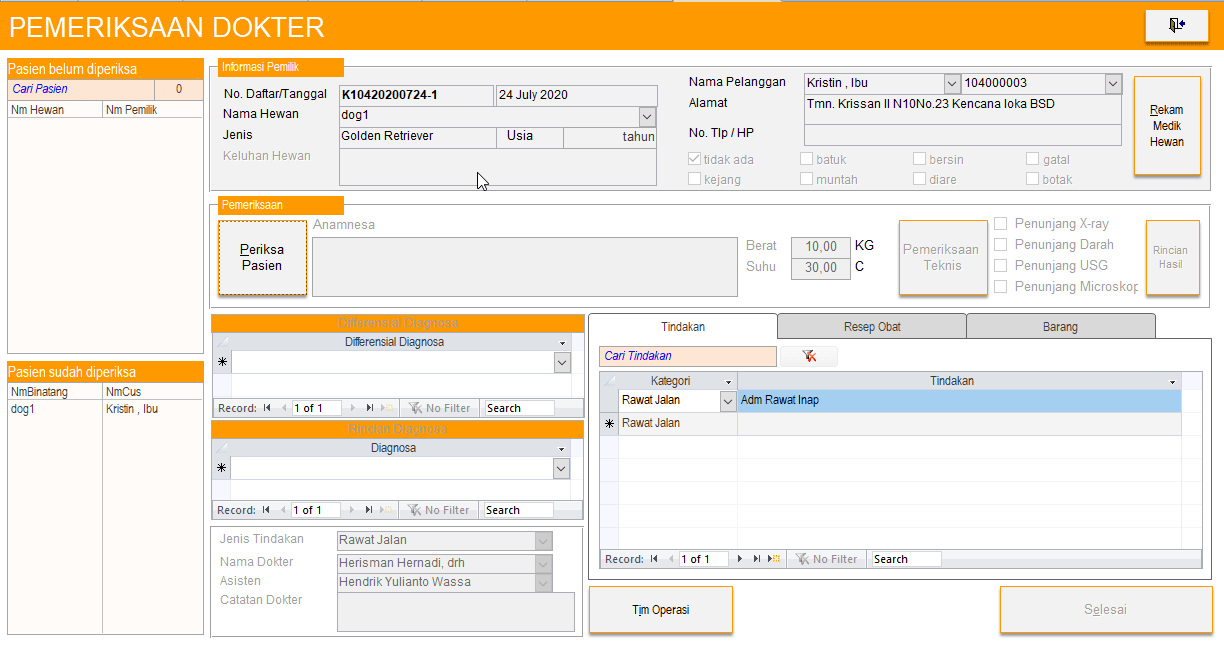The height and width of the screenshot is (657, 1224).
Task: Go to first record in Tindakan navigator
Action: pyautogui.click(x=654, y=559)
